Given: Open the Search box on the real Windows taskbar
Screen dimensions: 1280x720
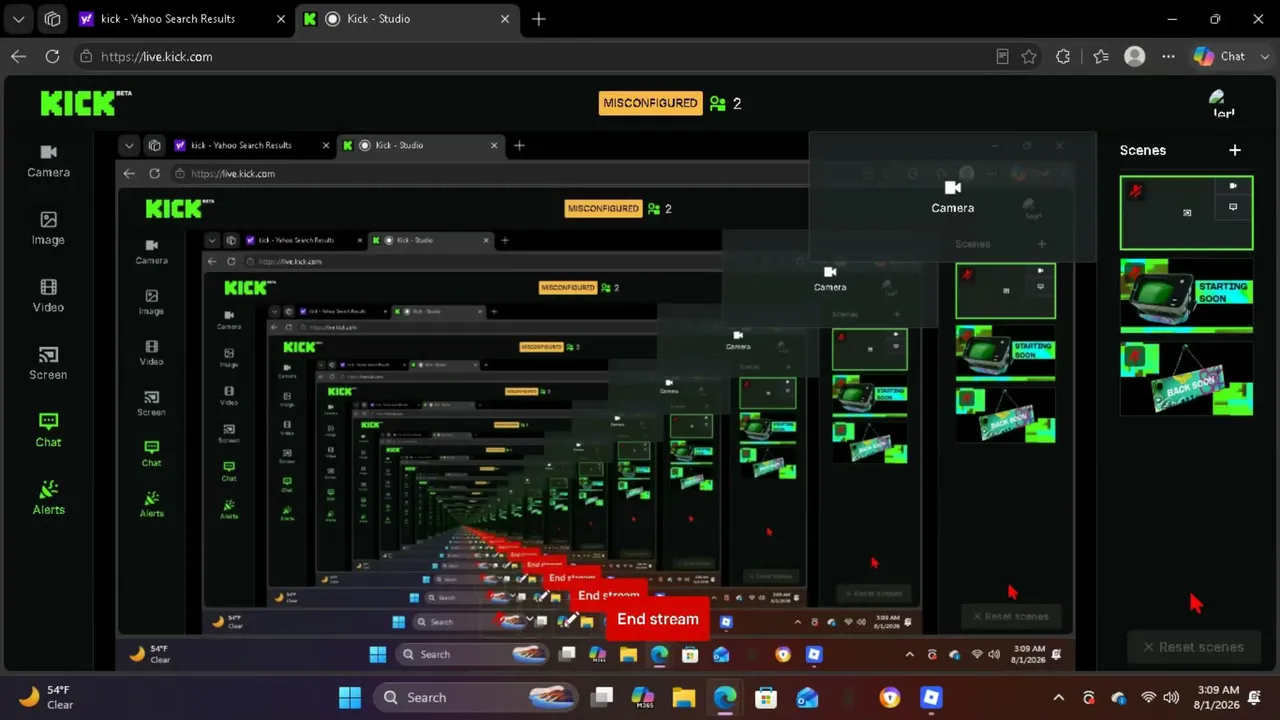Looking at the screenshot, I should point(477,697).
